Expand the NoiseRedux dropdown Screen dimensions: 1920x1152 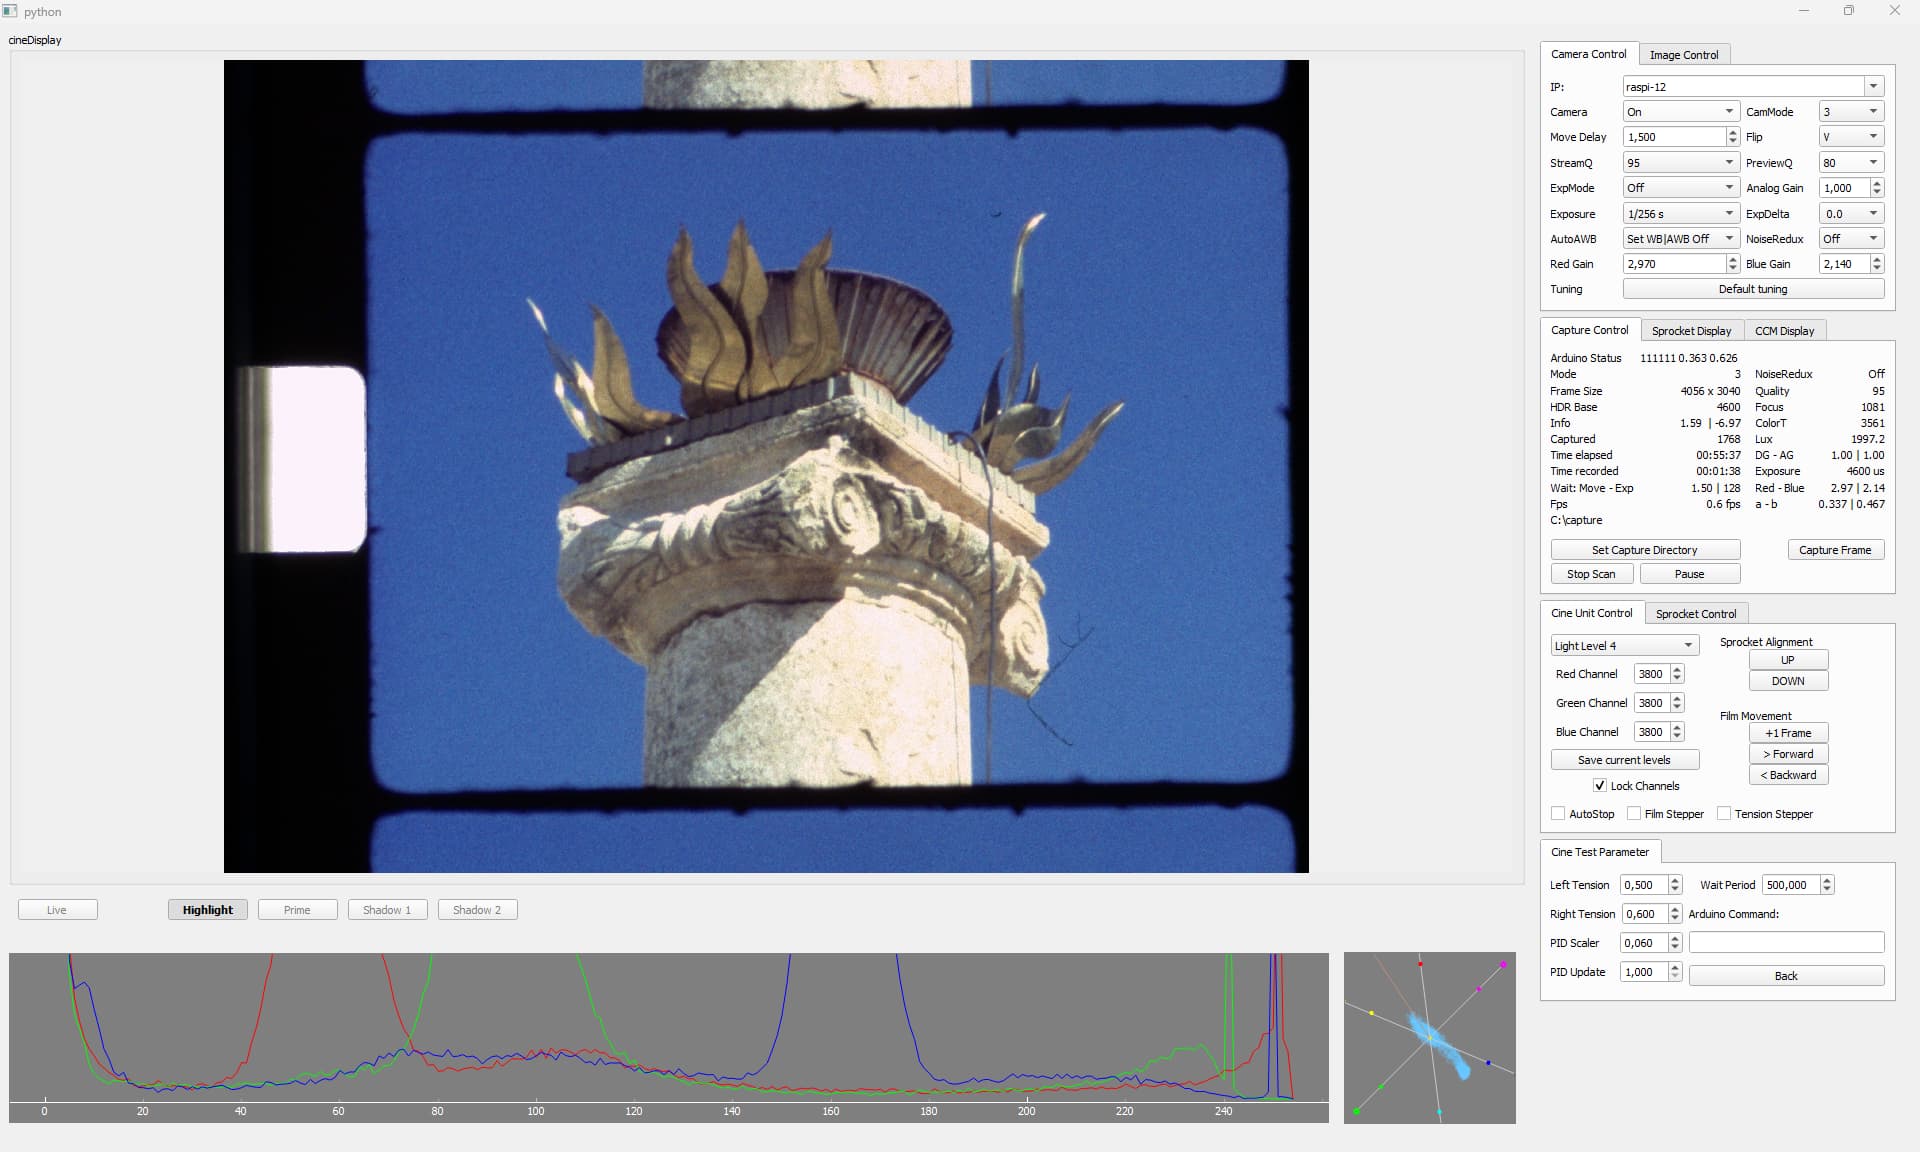(x=1851, y=239)
